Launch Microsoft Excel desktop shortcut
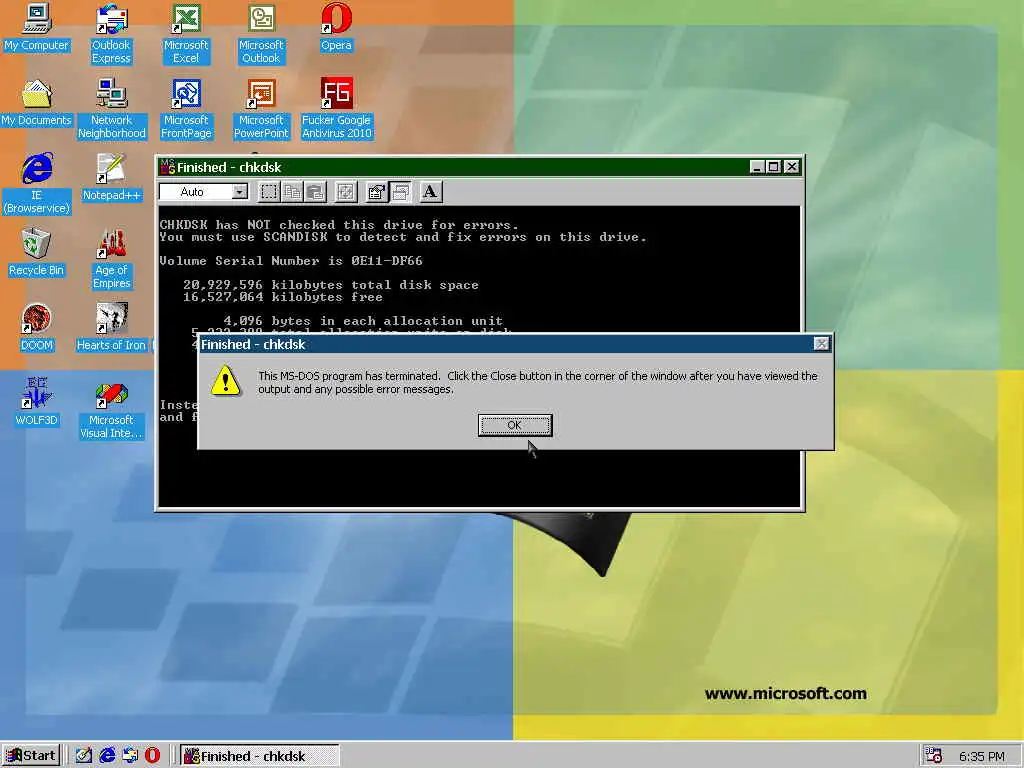 186,33
